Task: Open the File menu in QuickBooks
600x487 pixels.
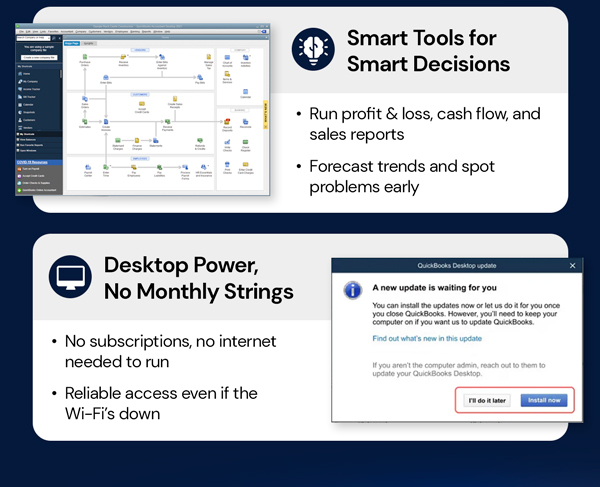Action: (21, 32)
